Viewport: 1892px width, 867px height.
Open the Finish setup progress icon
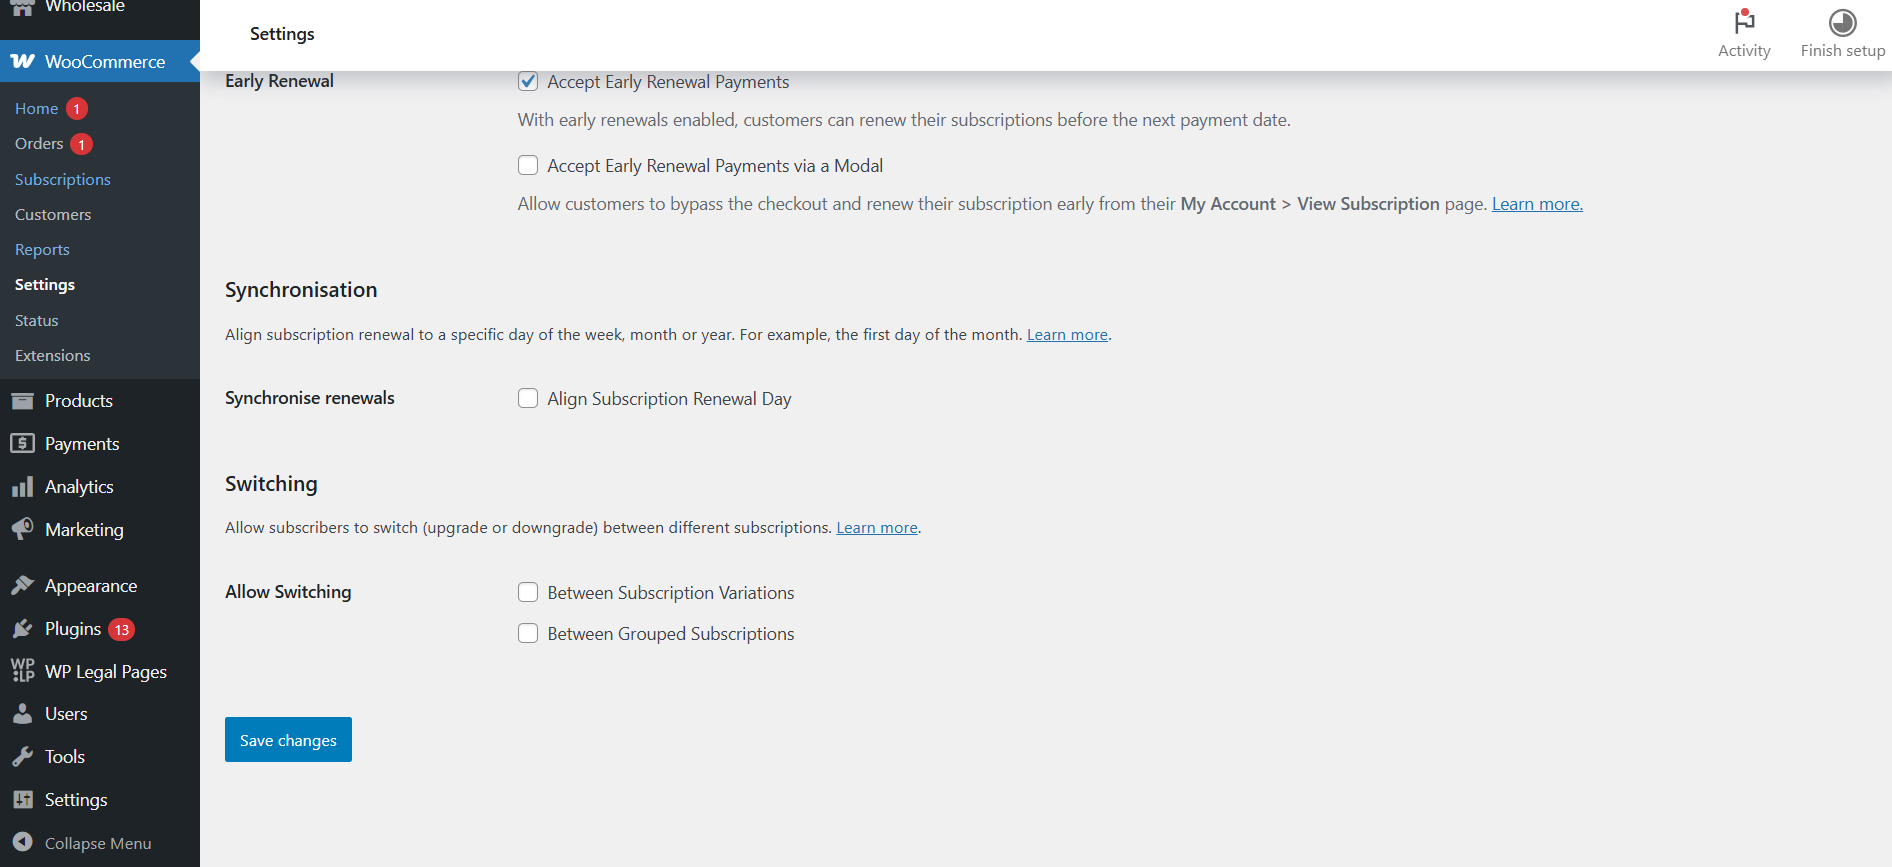(x=1842, y=22)
